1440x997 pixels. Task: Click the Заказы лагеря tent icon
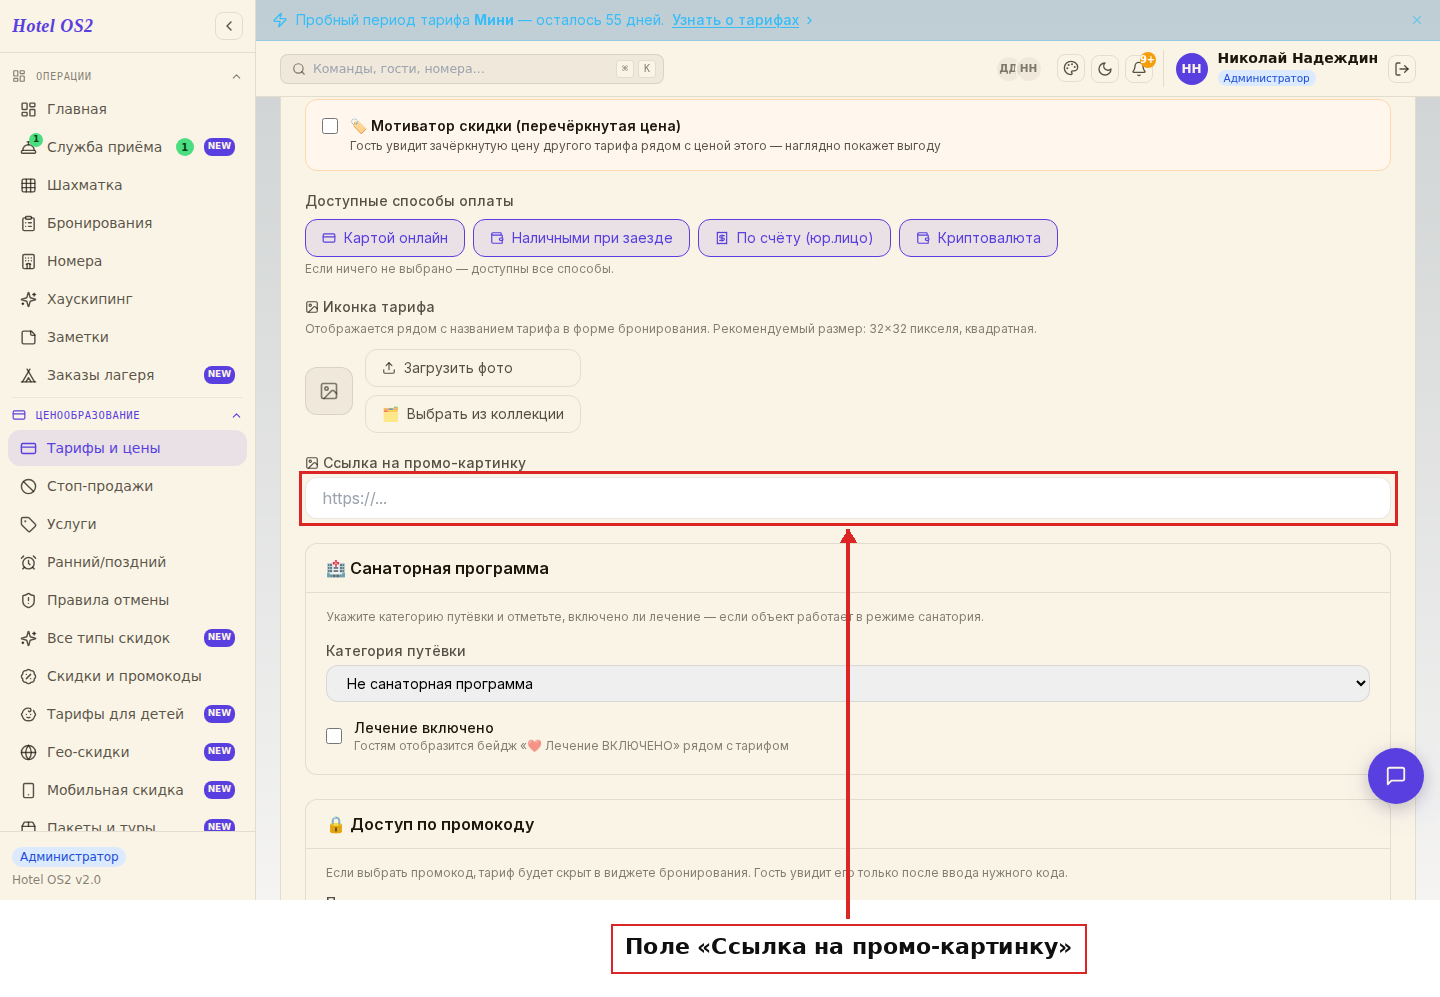[29, 375]
